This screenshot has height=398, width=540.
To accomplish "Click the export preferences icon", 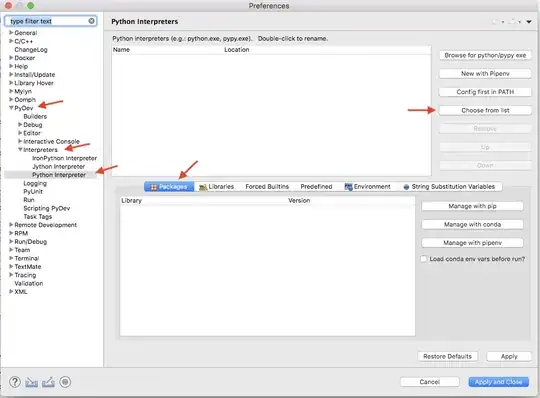I will coord(48,382).
